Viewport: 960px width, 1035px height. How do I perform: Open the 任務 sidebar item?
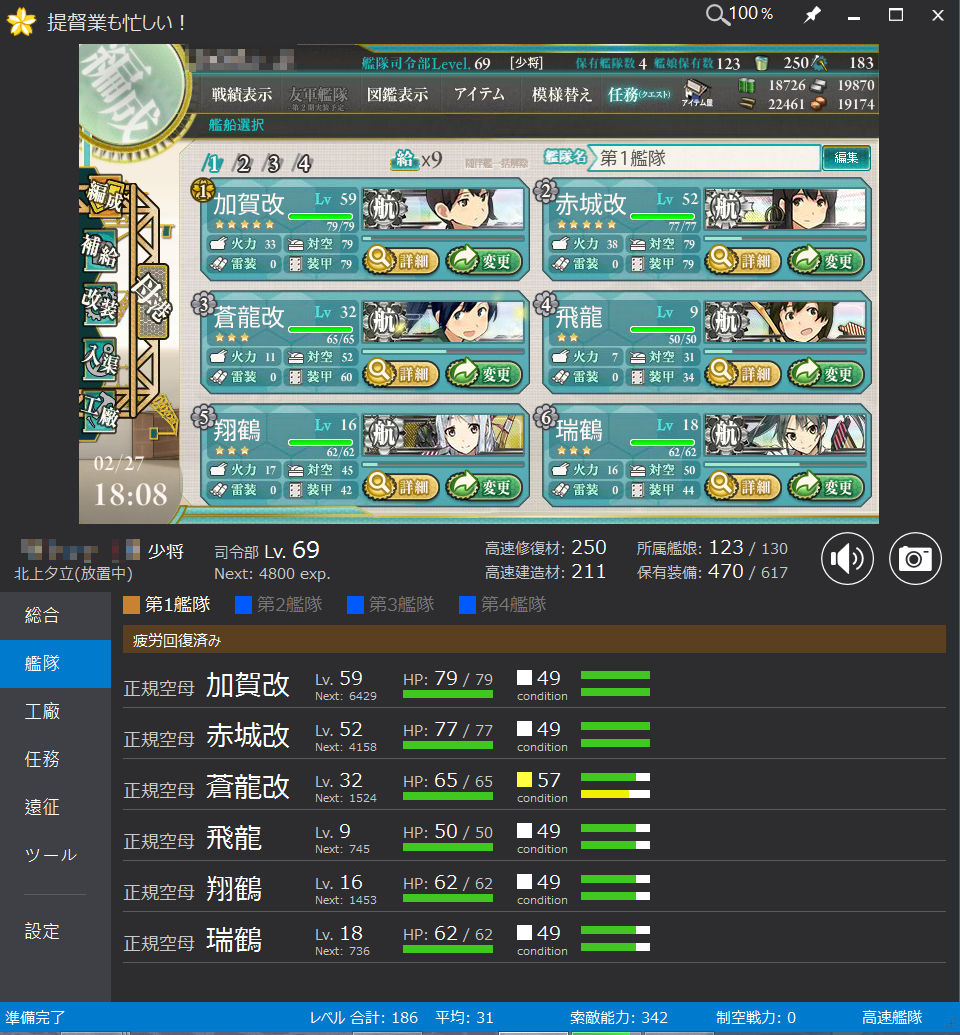[x=55, y=759]
